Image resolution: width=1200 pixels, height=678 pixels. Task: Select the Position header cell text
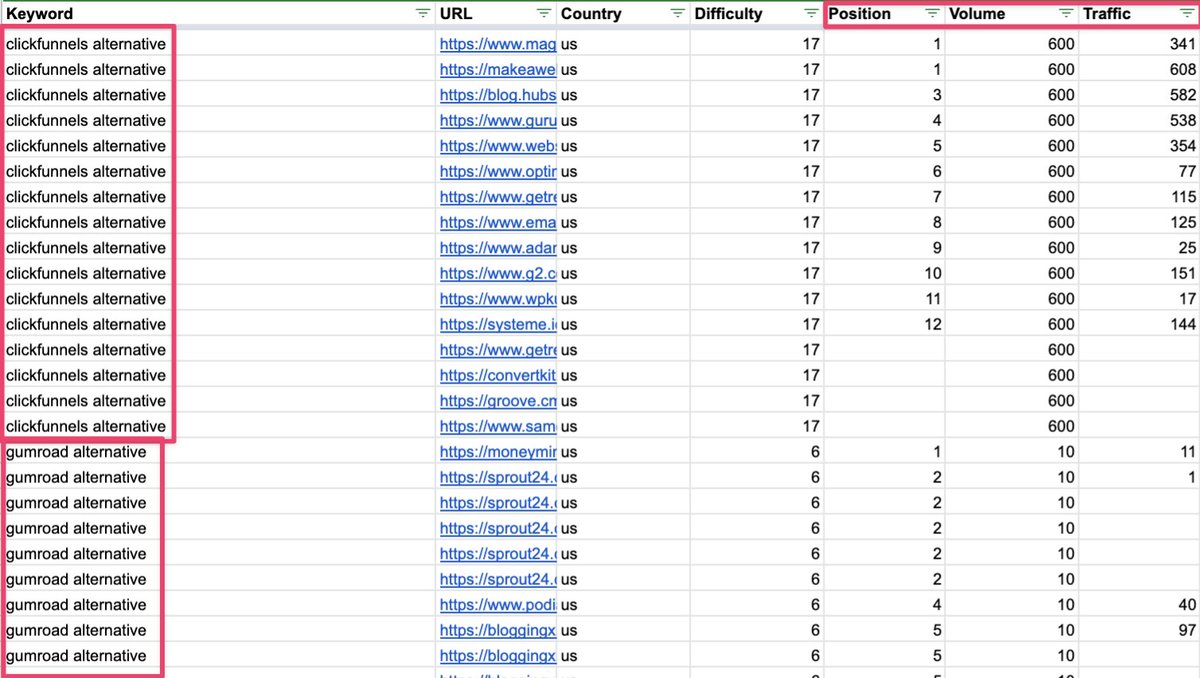859,14
